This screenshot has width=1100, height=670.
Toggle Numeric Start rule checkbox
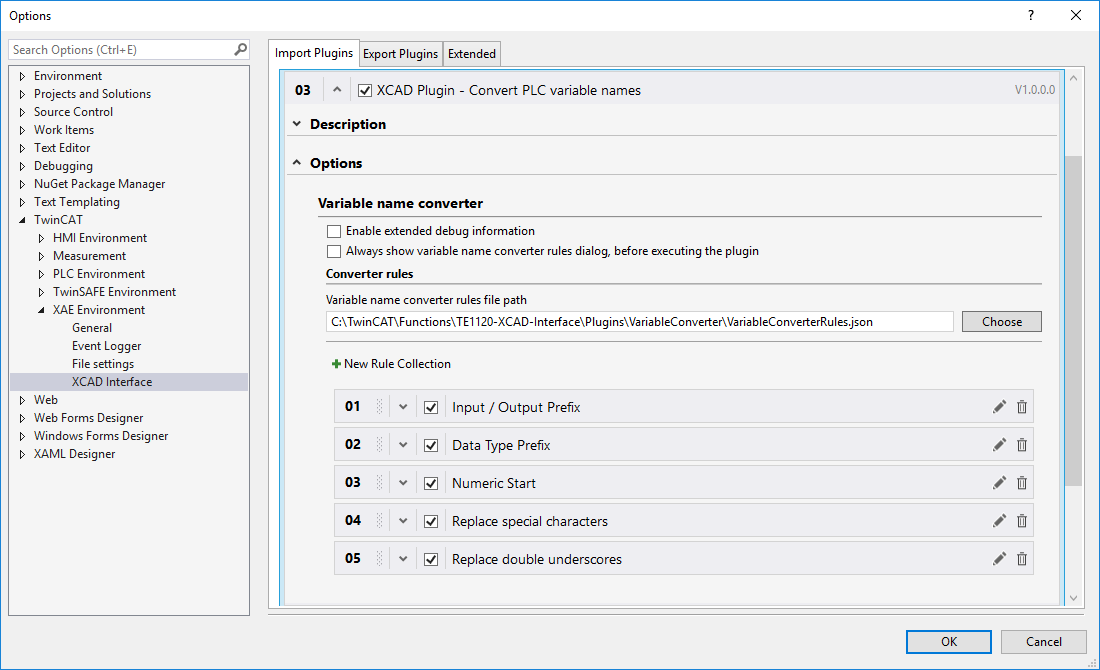click(x=431, y=483)
